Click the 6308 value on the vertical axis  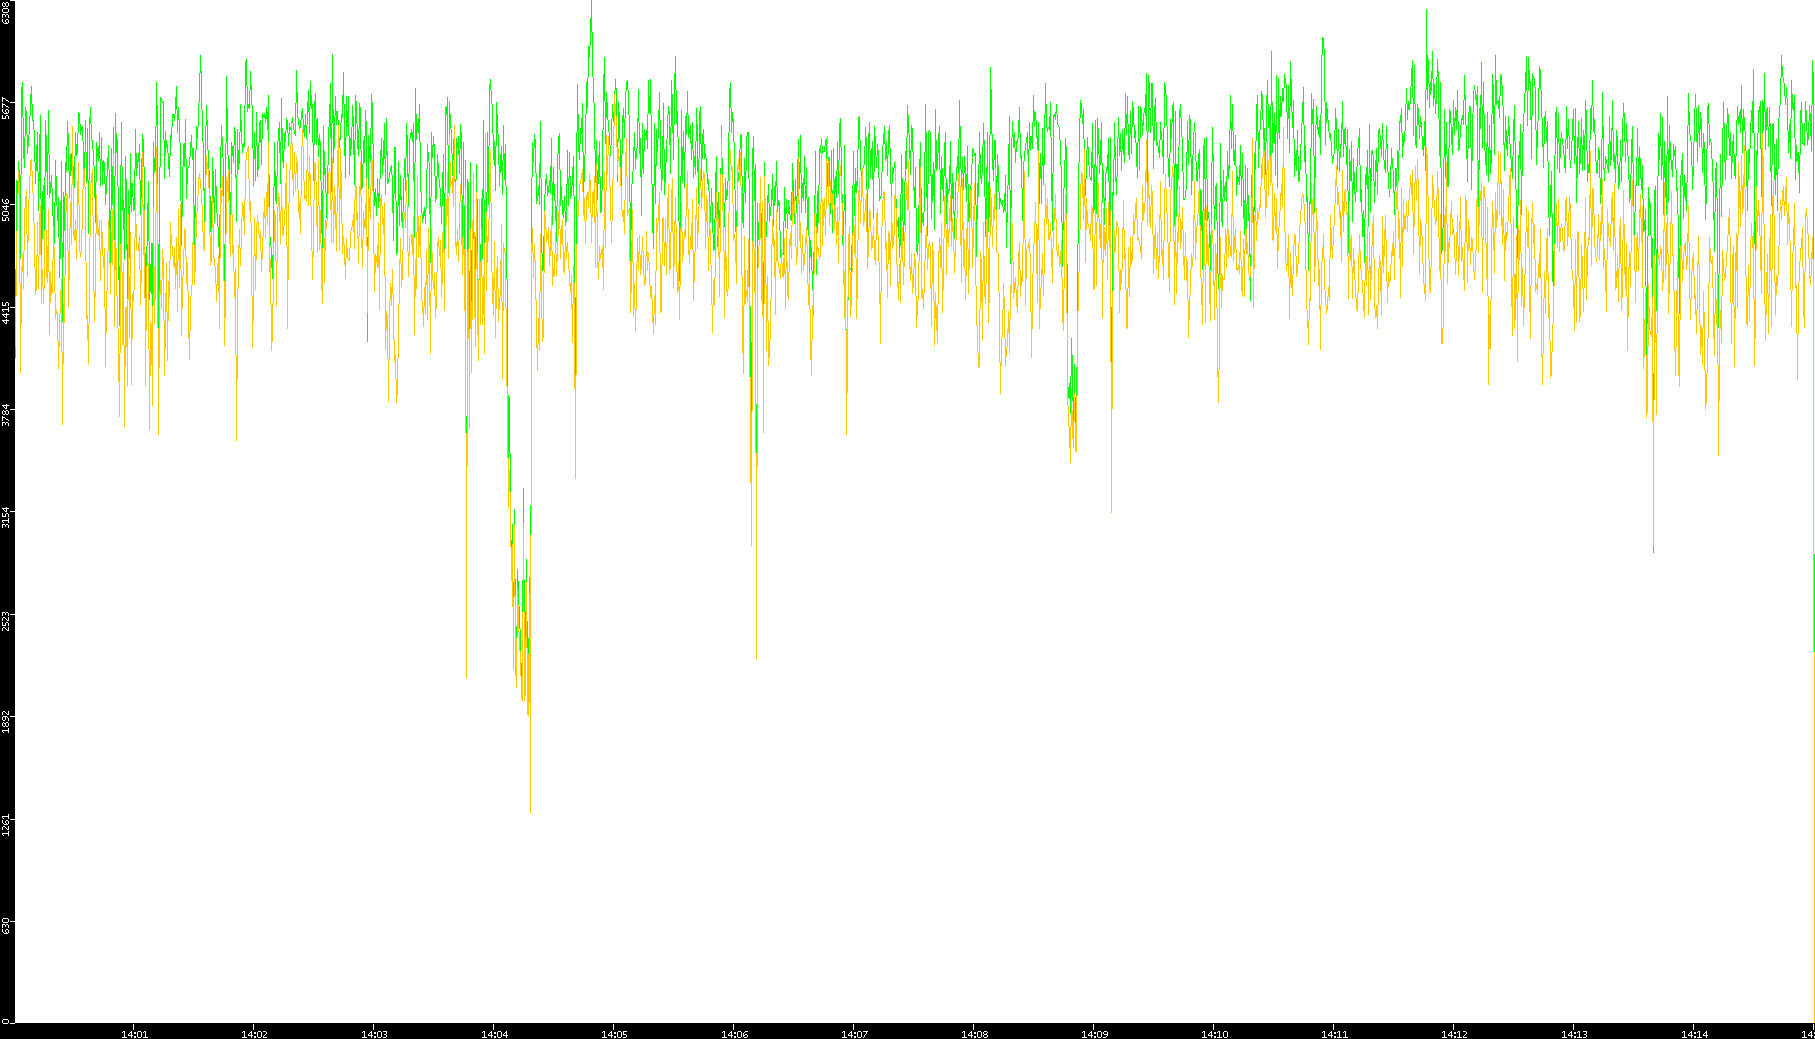6,12
